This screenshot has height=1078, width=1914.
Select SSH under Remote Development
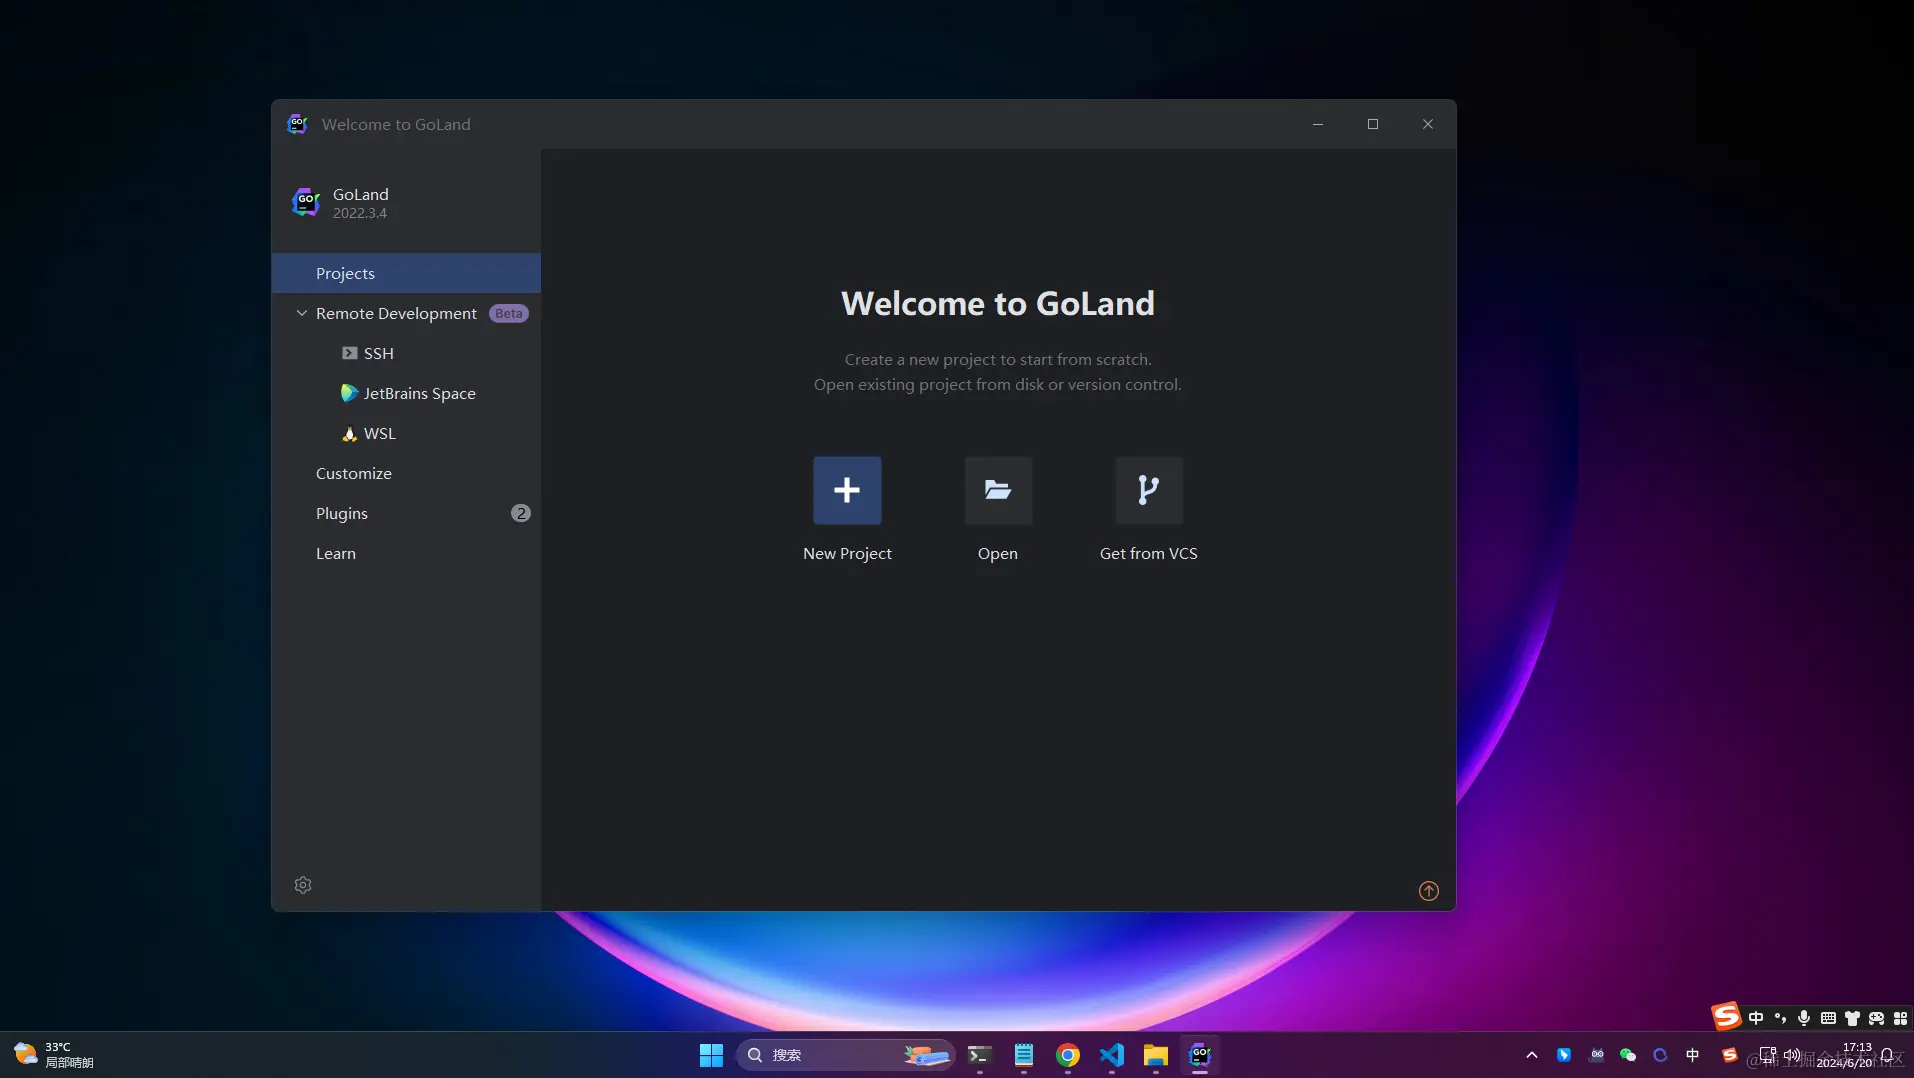406,353
